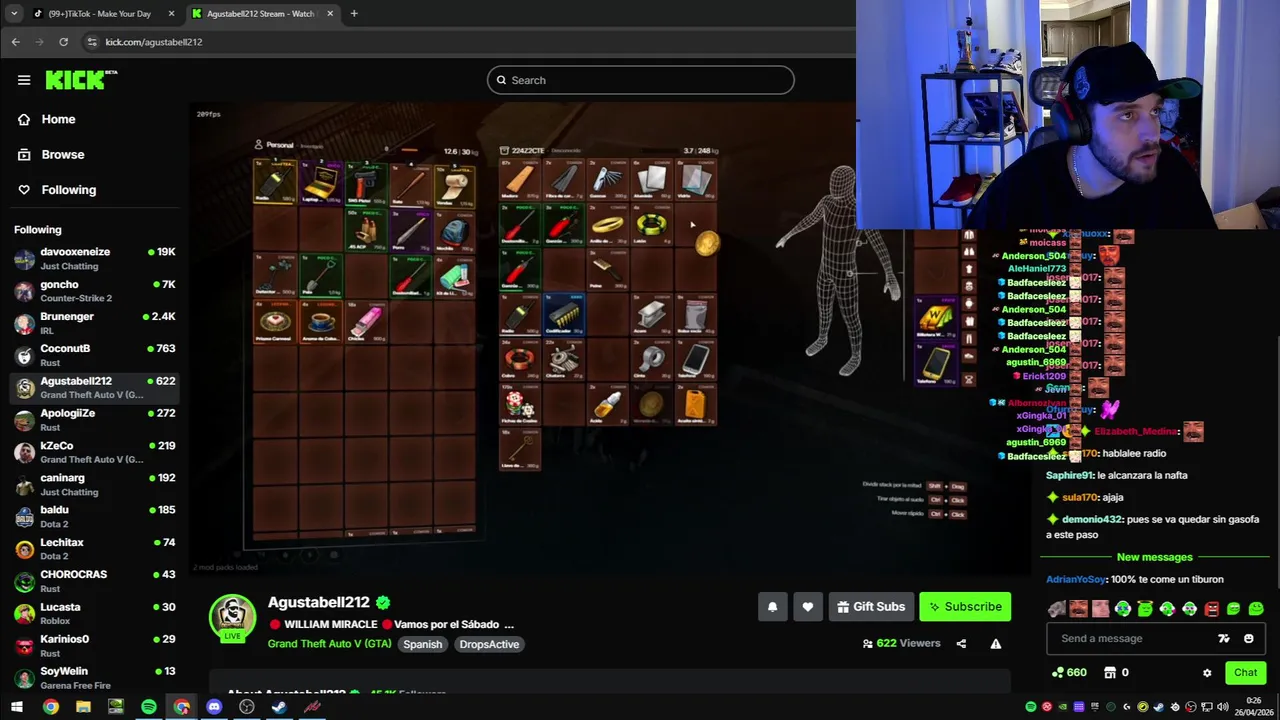Viewport: 1280px width, 720px height.
Task: Open the Grand Theft Auto V (GTA) category link
Action: [x=329, y=644]
